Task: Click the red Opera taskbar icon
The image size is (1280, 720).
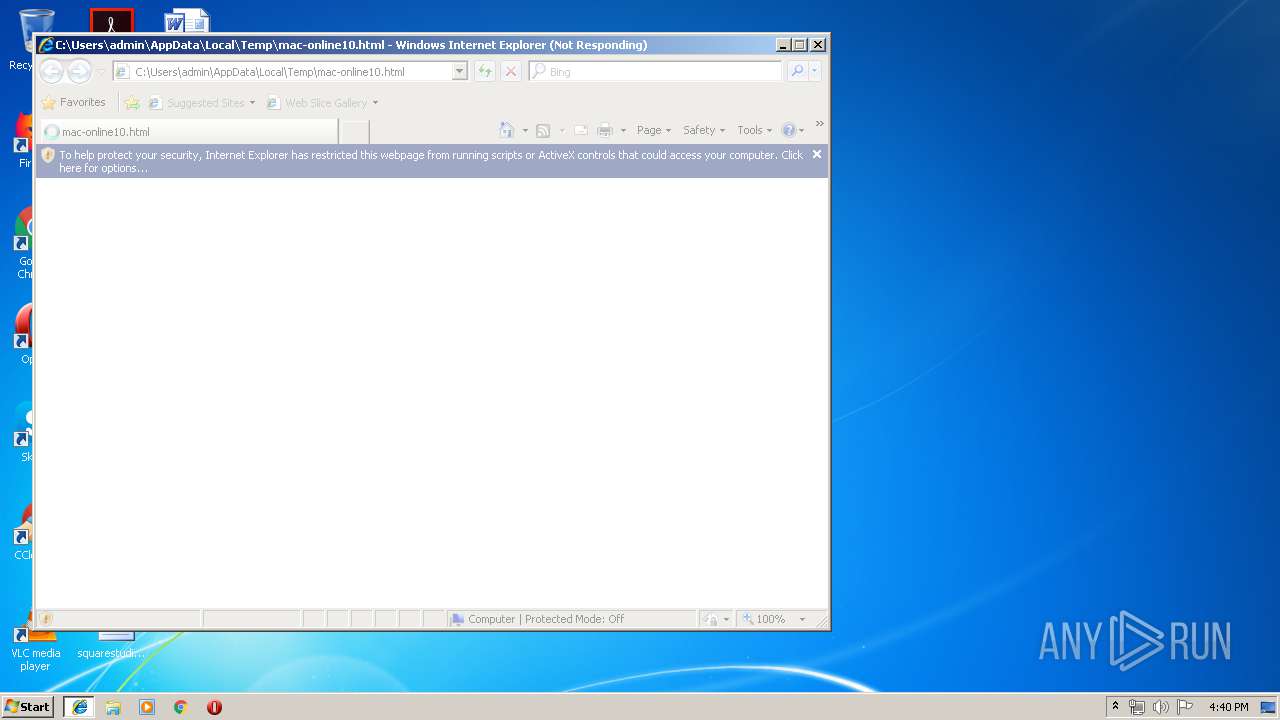Action: (214, 707)
